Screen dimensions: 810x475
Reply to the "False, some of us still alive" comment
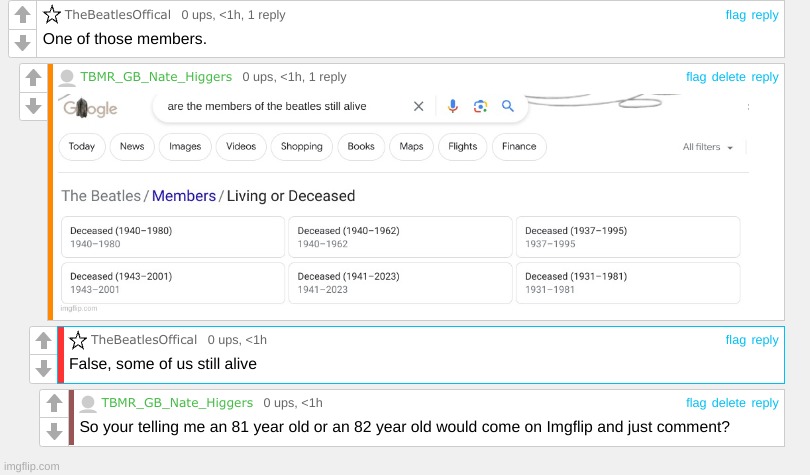[x=765, y=340]
